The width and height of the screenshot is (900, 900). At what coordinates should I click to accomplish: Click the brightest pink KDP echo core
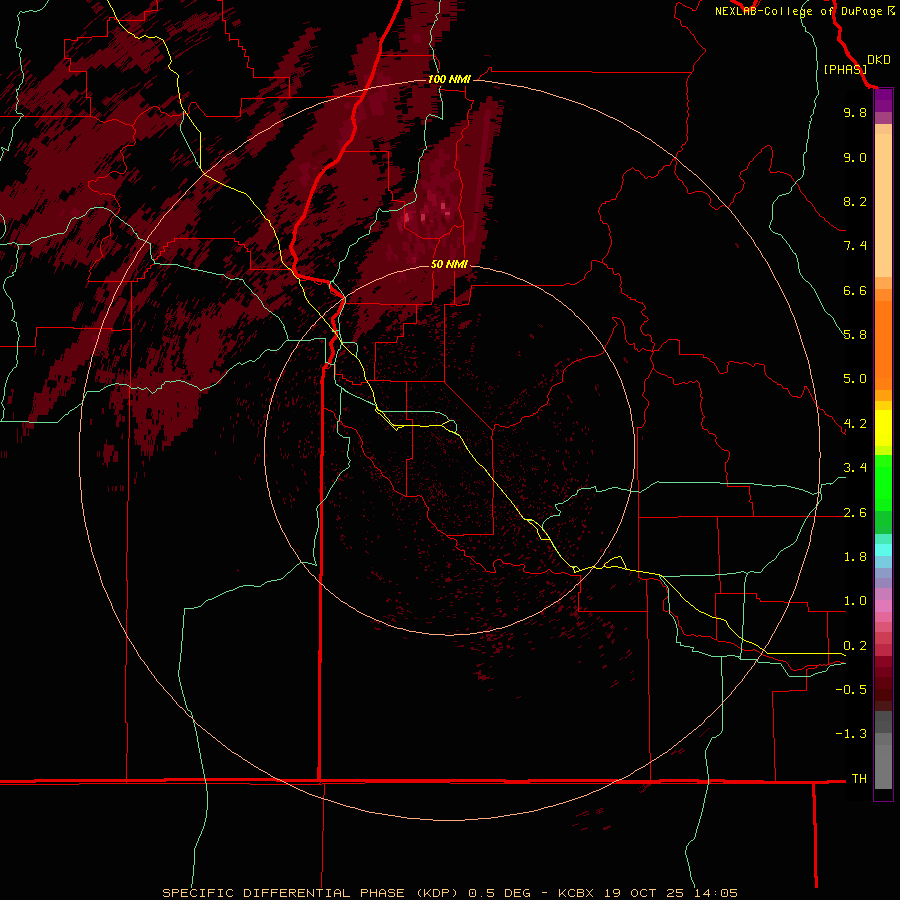point(443,205)
